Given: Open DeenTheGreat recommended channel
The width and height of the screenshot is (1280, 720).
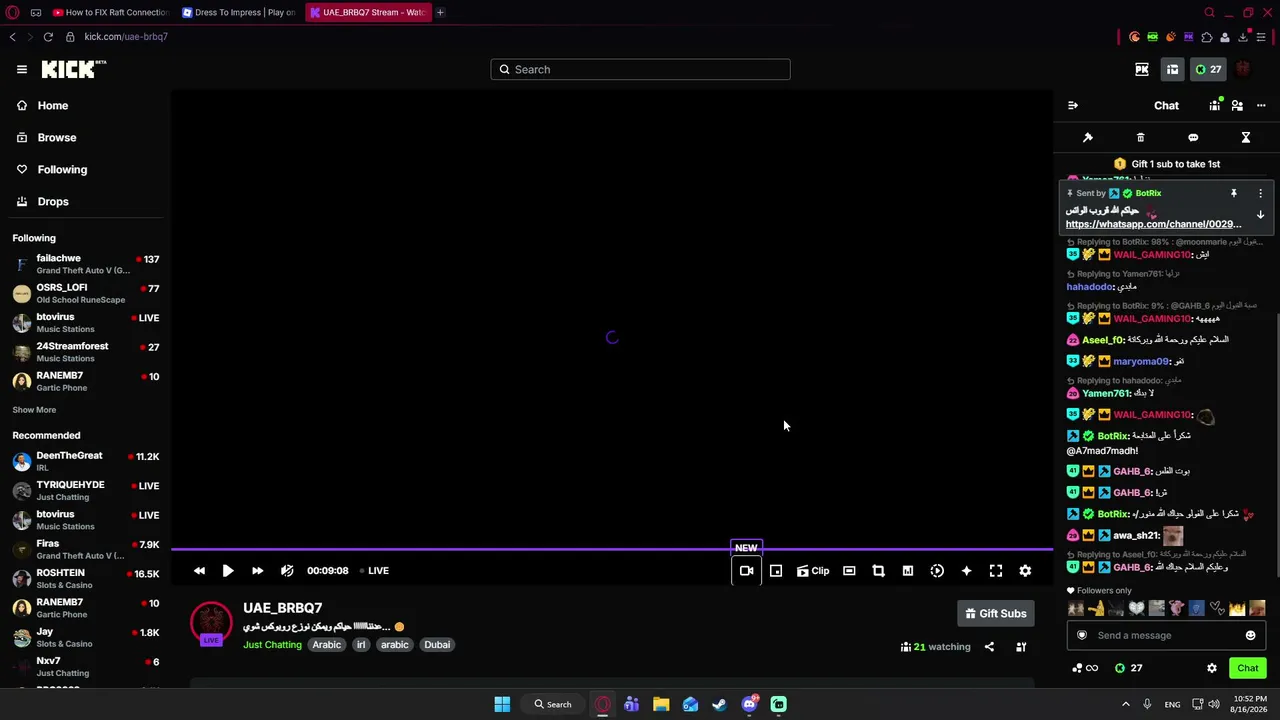Looking at the screenshot, I should point(86,461).
